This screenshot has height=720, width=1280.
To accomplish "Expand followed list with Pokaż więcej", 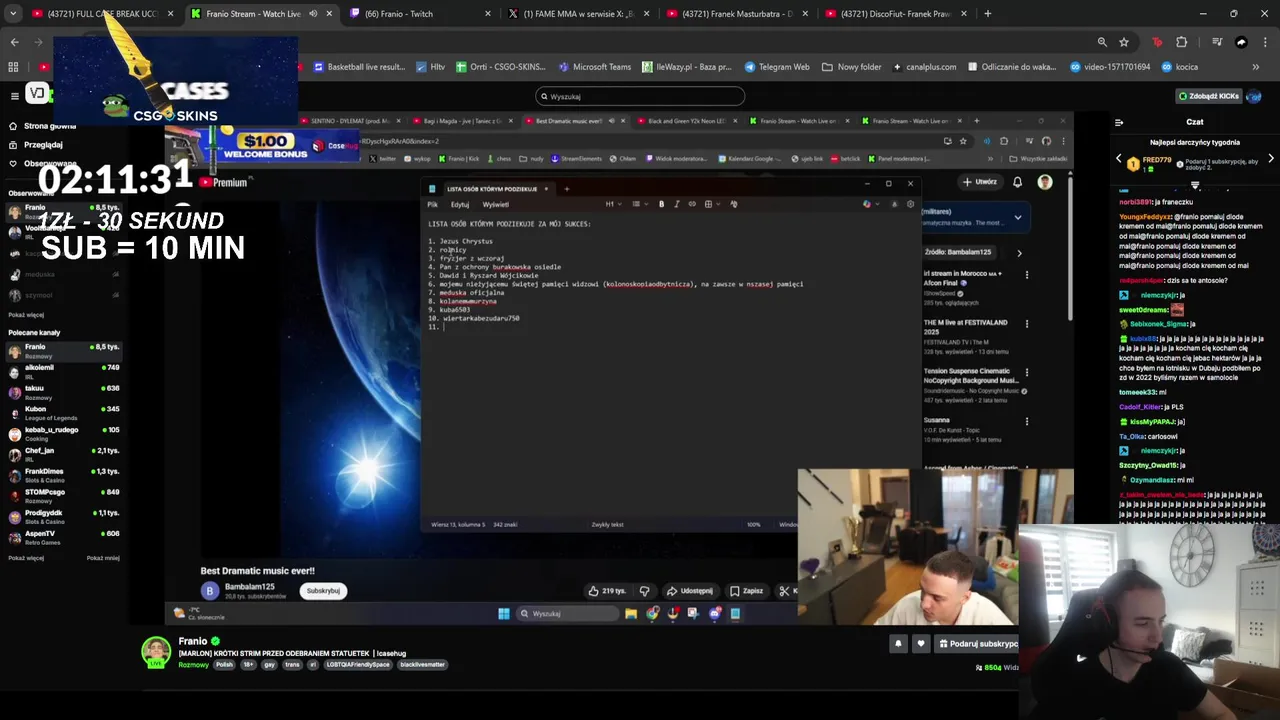I will (x=26, y=315).
